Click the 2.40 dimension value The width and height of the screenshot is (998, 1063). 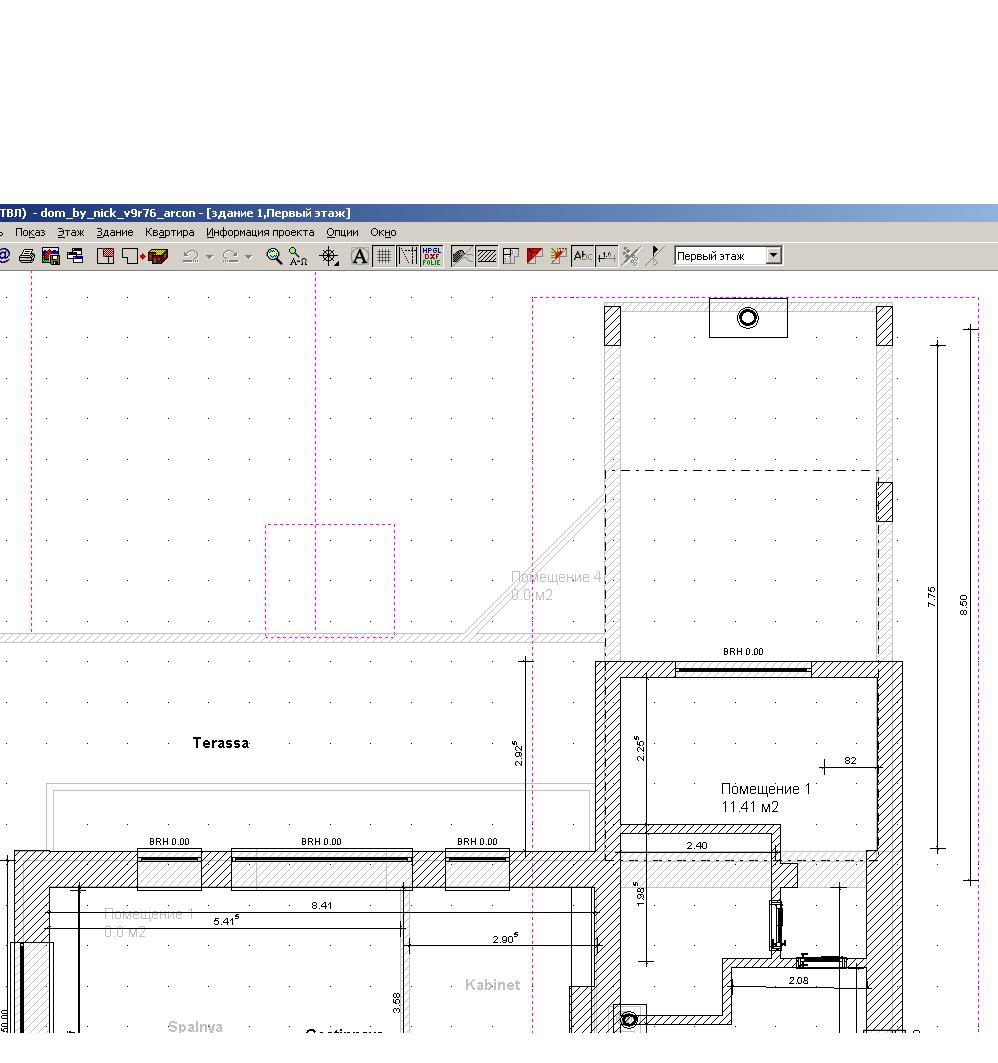(x=697, y=845)
